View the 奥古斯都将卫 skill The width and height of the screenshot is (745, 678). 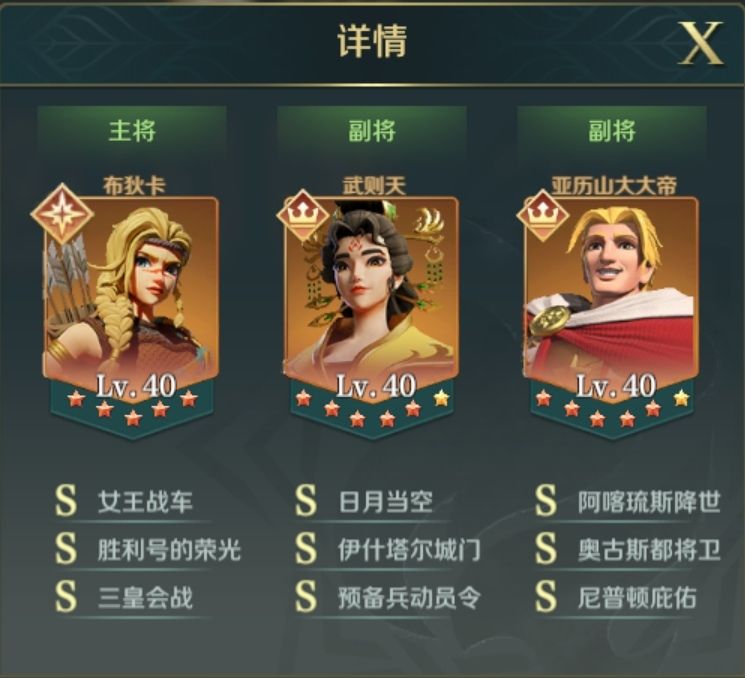tap(649, 550)
